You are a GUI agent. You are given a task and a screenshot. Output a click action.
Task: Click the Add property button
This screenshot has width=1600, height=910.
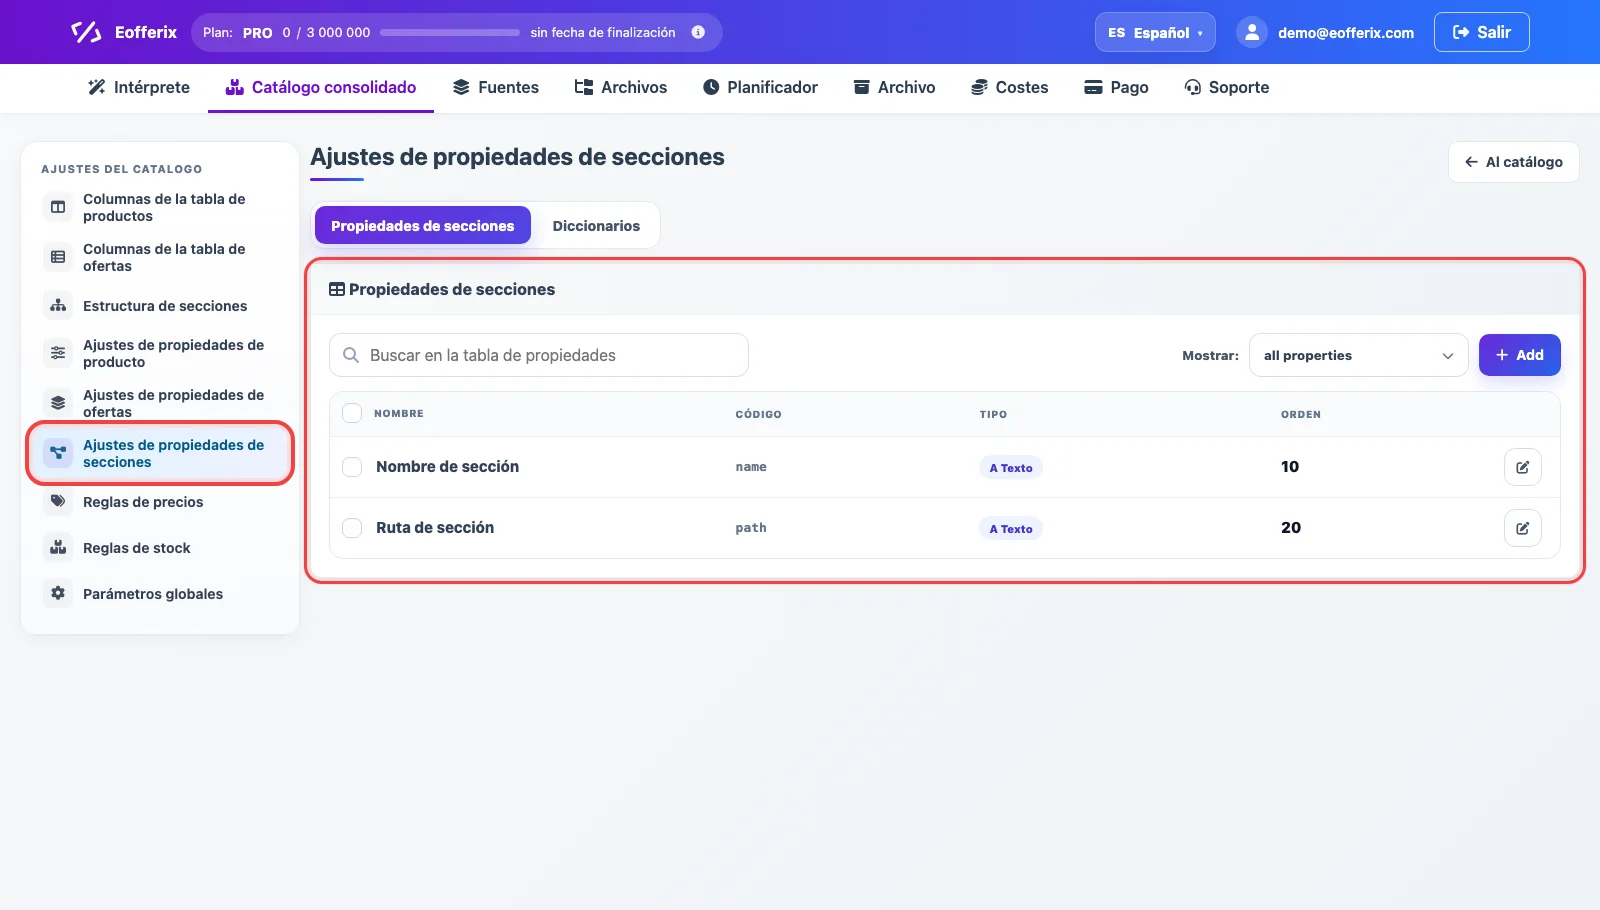coord(1519,355)
